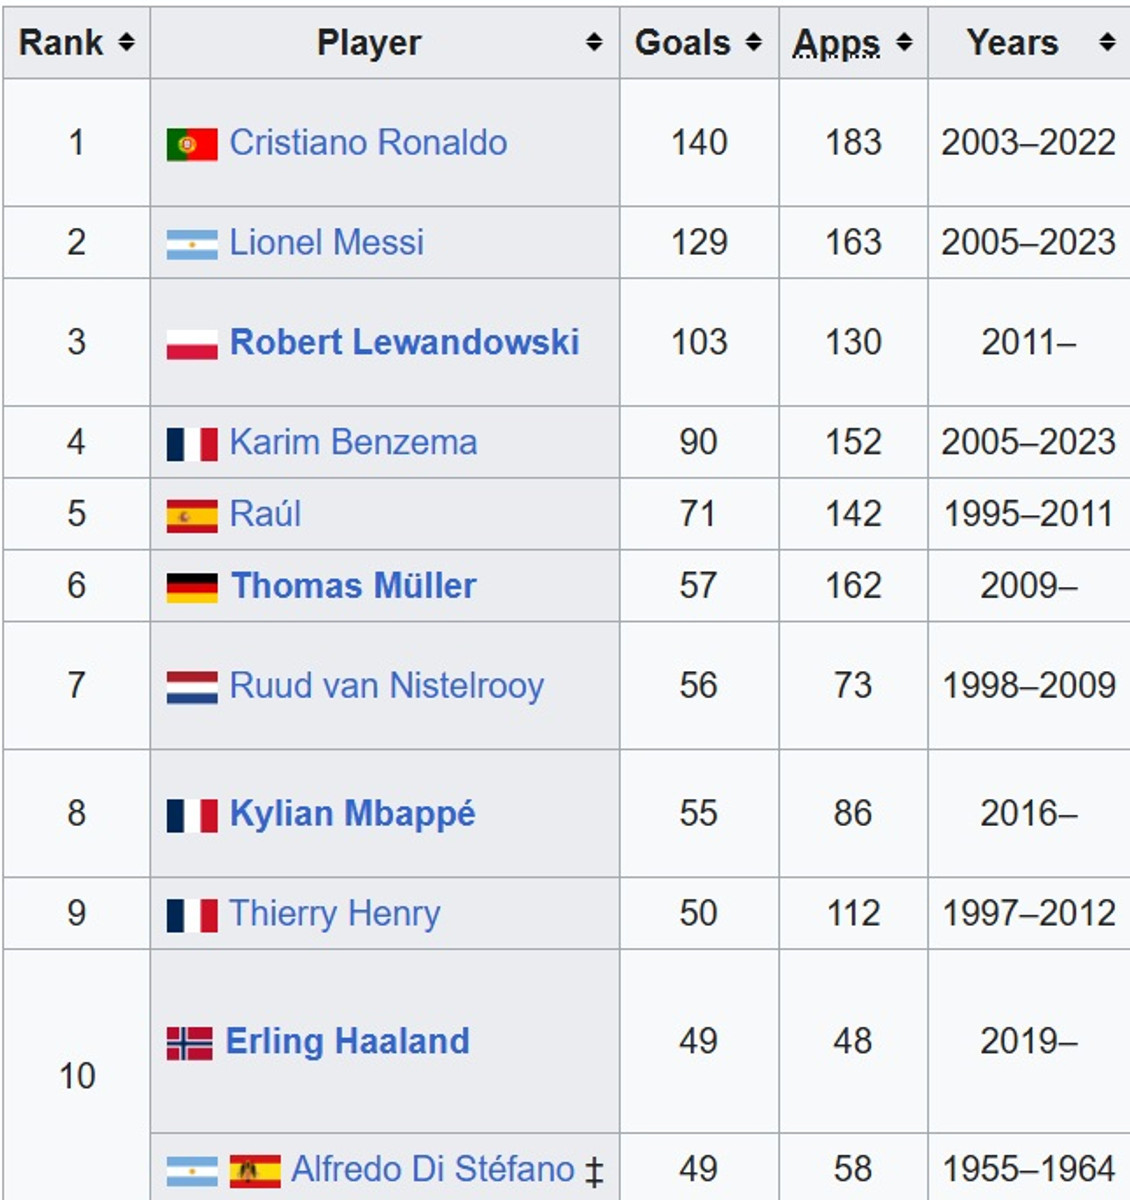Viewport: 1130px width, 1200px height.
Task: Click the Spain flag beside Raúl
Action: (x=192, y=515)
